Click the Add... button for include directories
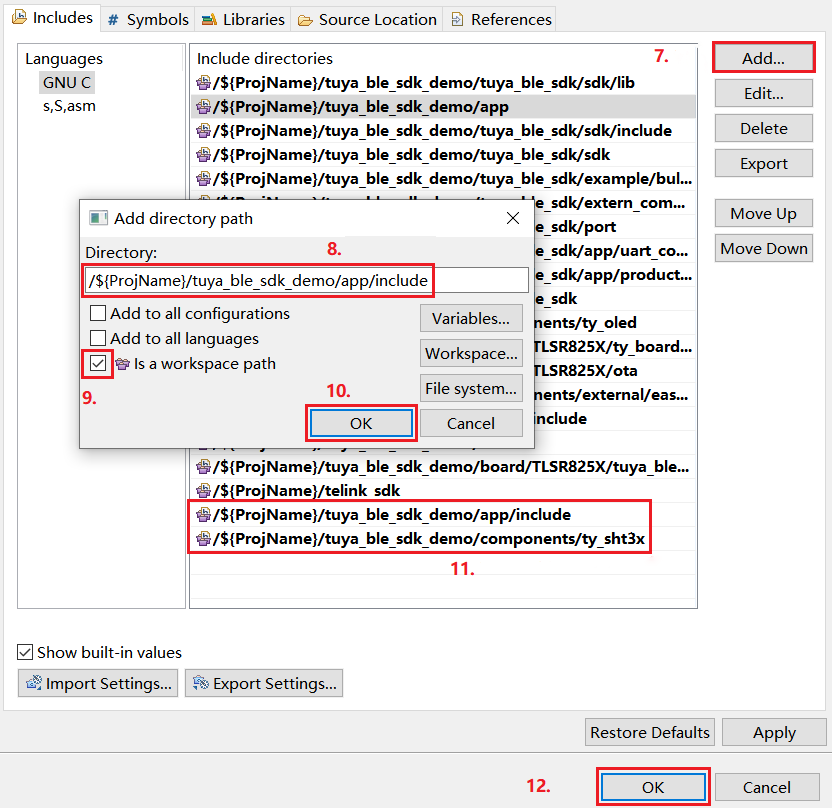The image size is (832, 808). 763,58
